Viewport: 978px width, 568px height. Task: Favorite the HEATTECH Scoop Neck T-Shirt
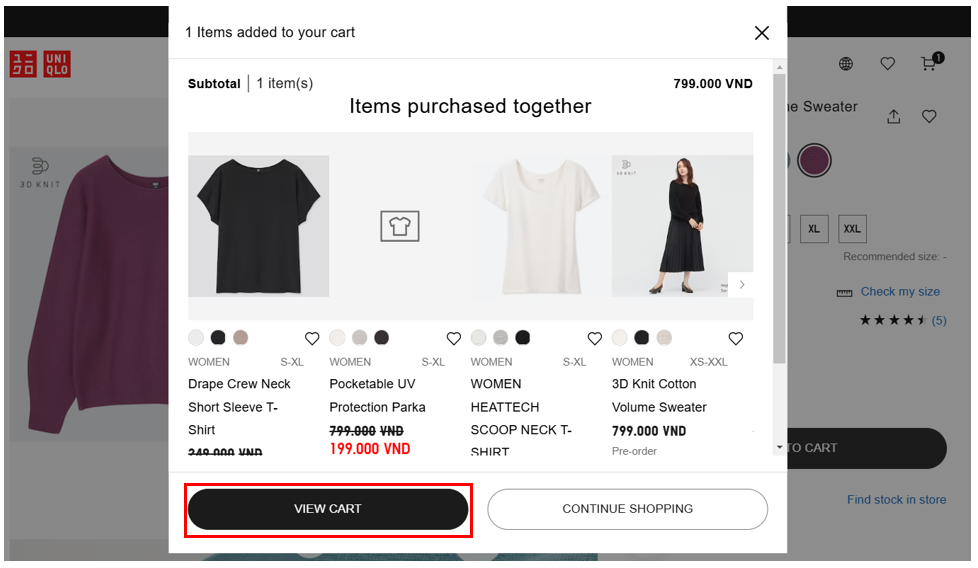pyautogui.click(x=594, y=338)
